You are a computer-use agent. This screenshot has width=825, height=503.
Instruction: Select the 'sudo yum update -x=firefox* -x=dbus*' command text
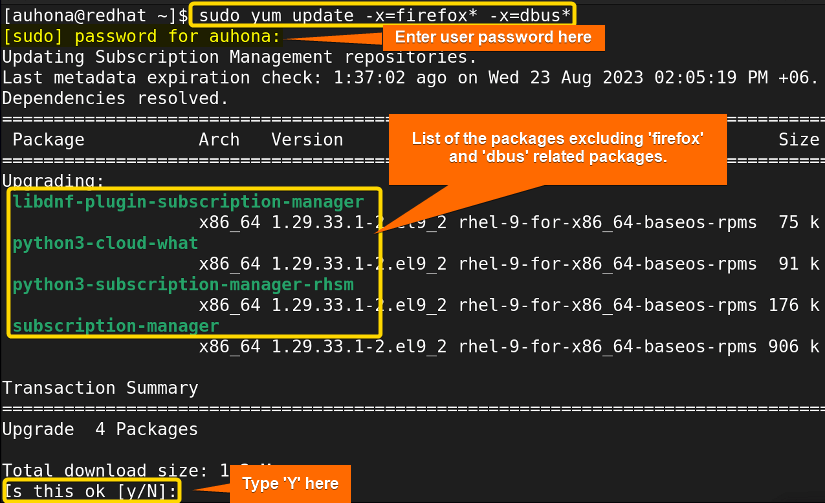[385, 15]
